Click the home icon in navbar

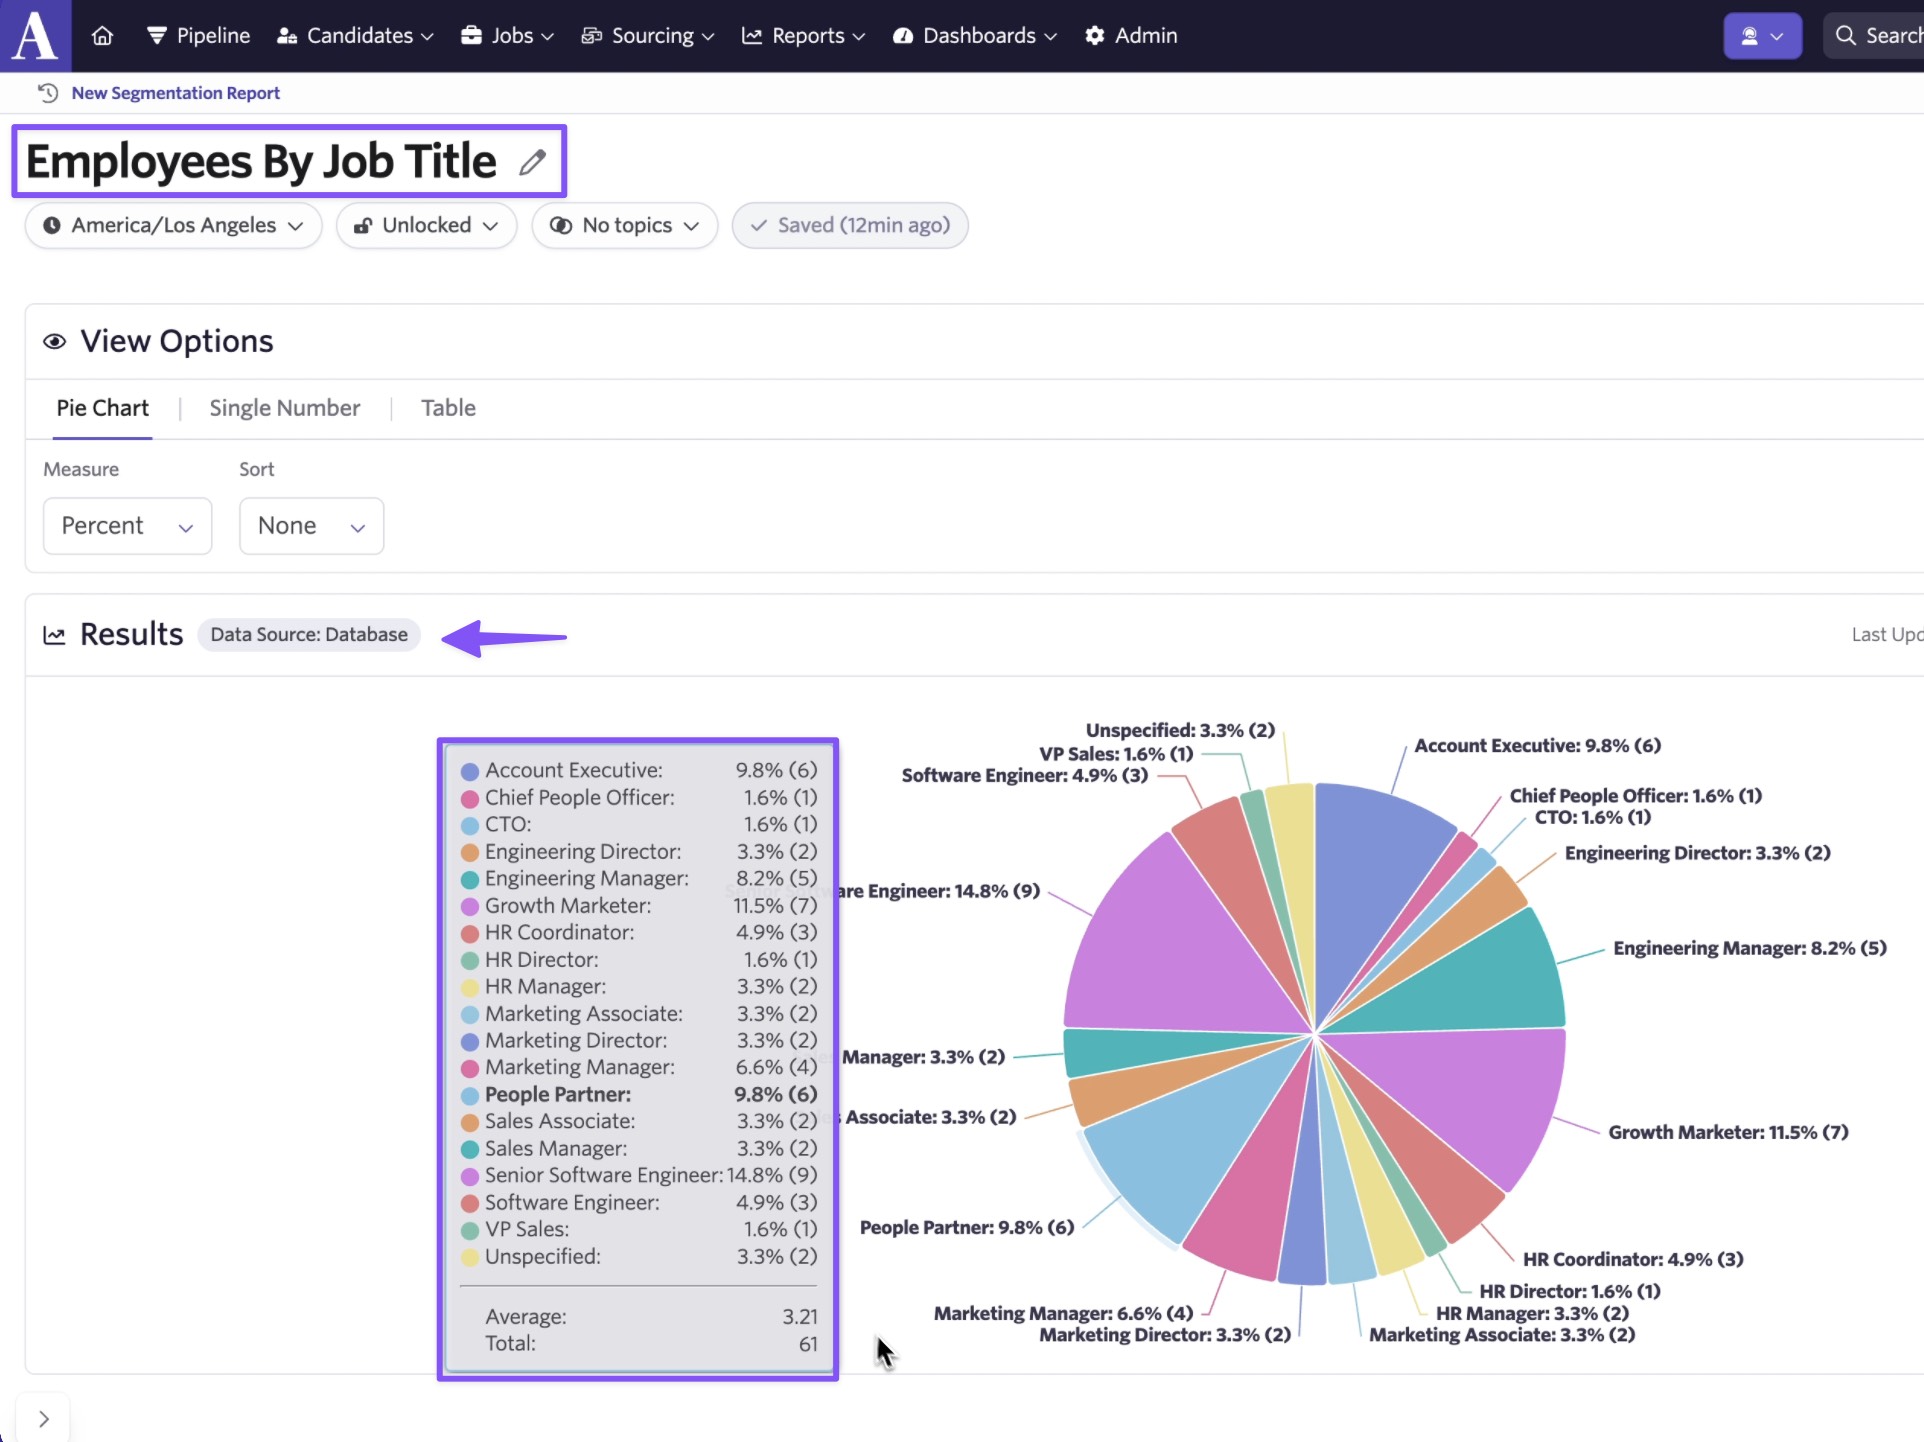click(x=102, y=36)
